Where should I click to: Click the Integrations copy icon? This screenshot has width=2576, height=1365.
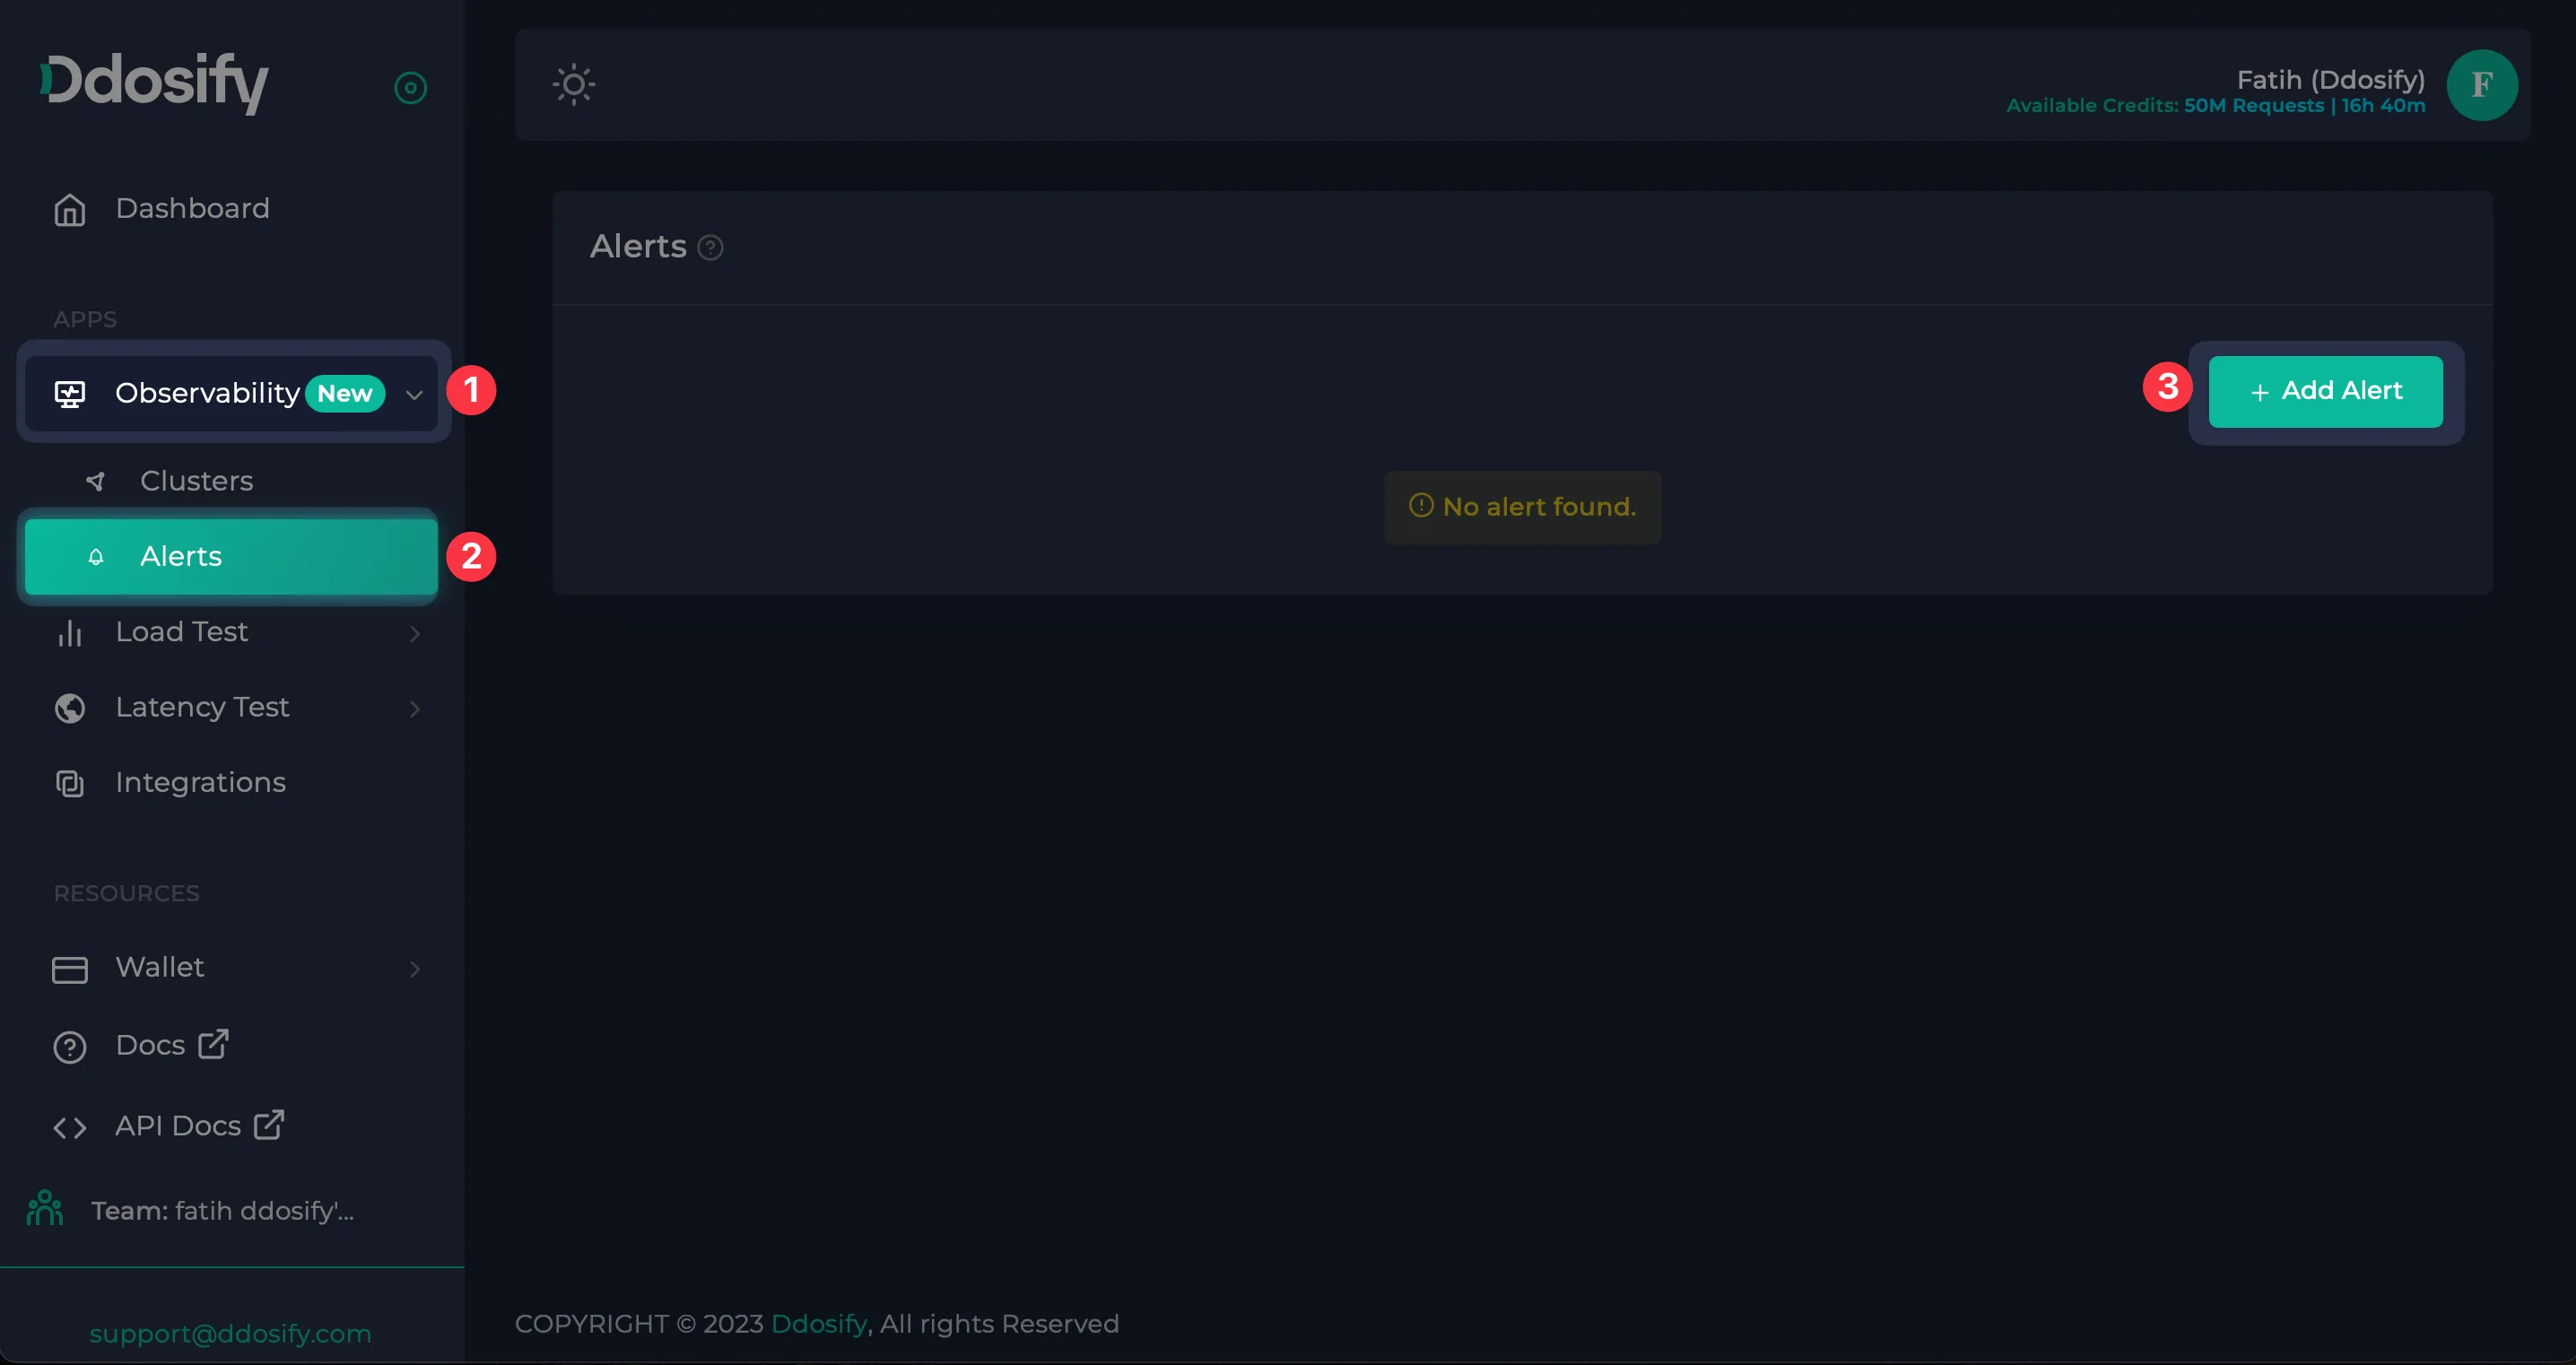click(x=69, y=783)
